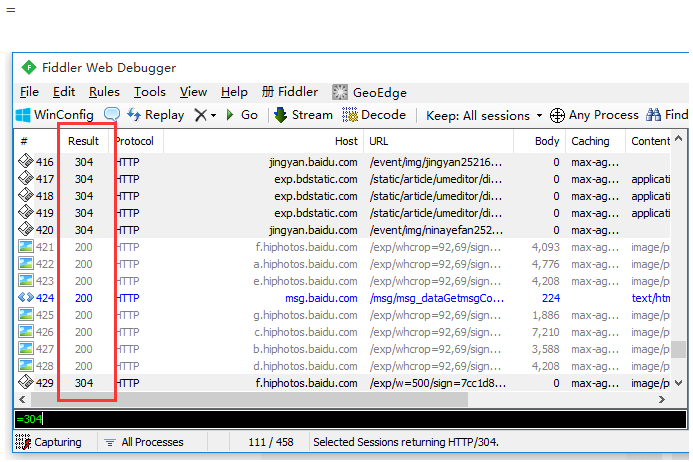Click body size 3,588 in row 427

click(546, 349)
